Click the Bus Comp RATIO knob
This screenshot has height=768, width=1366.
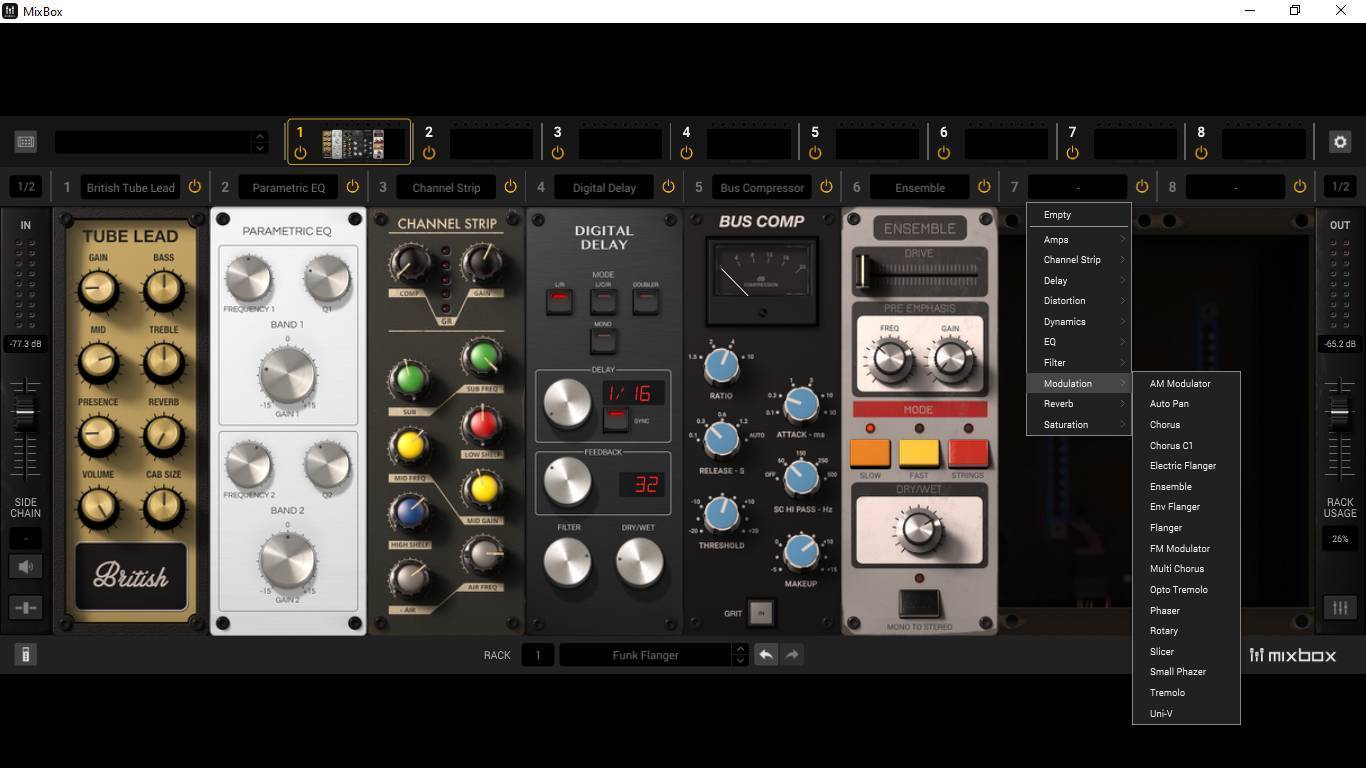coord(721,367)
